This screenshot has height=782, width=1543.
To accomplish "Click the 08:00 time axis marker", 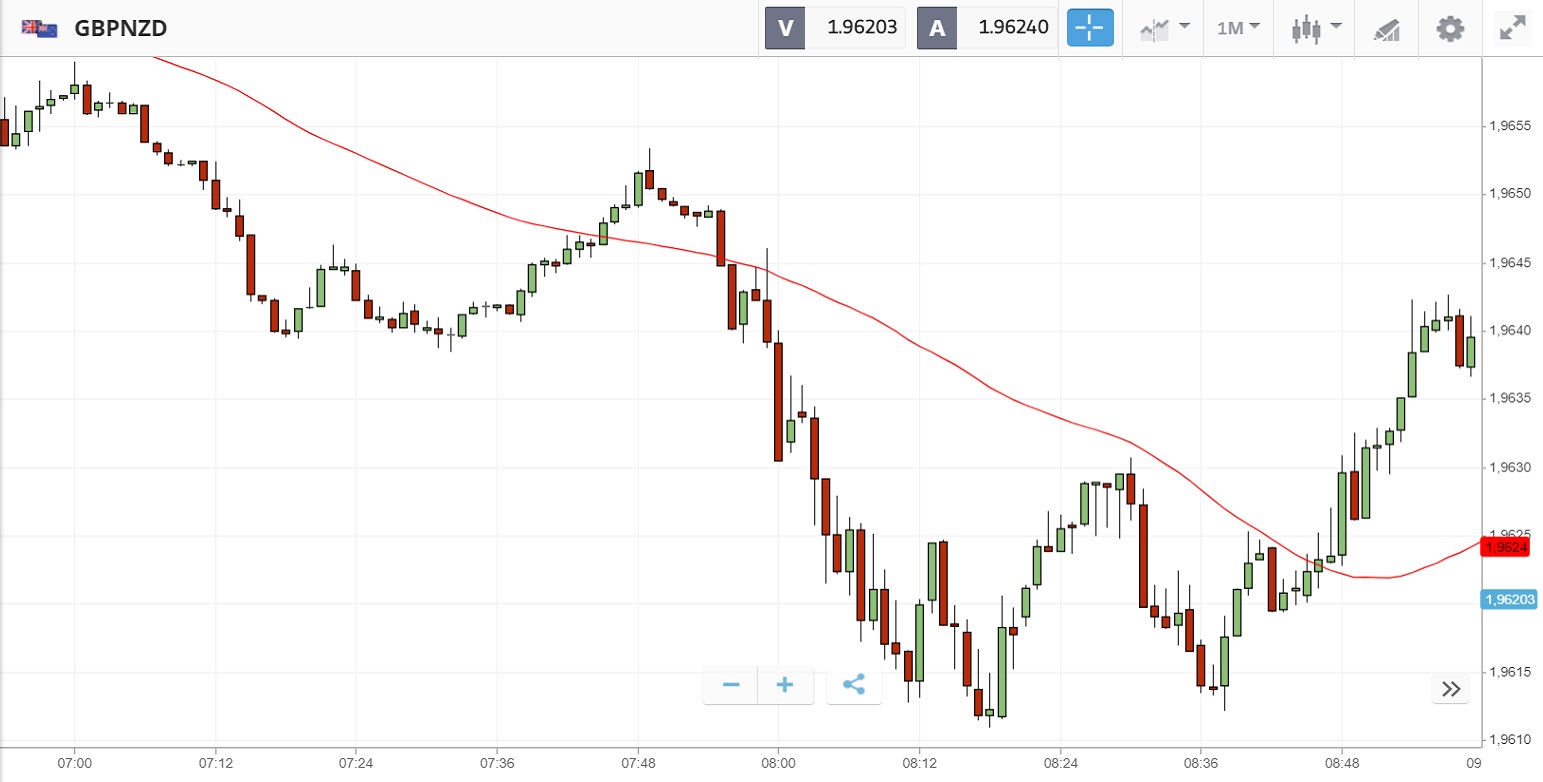I will [778, 762].
